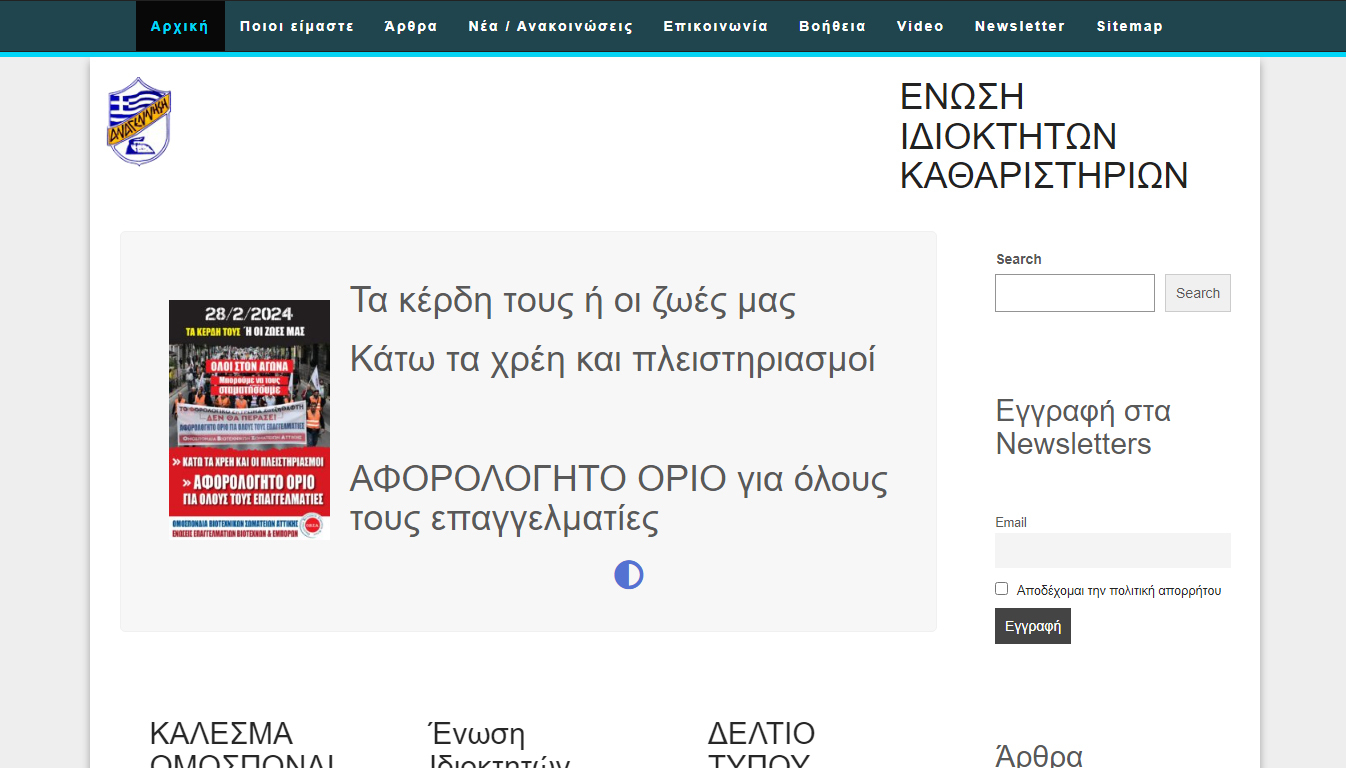The image size is (1346, 768).
Task: Go to Newsletter in navigation bar
Action: (x=1020, y=26)
